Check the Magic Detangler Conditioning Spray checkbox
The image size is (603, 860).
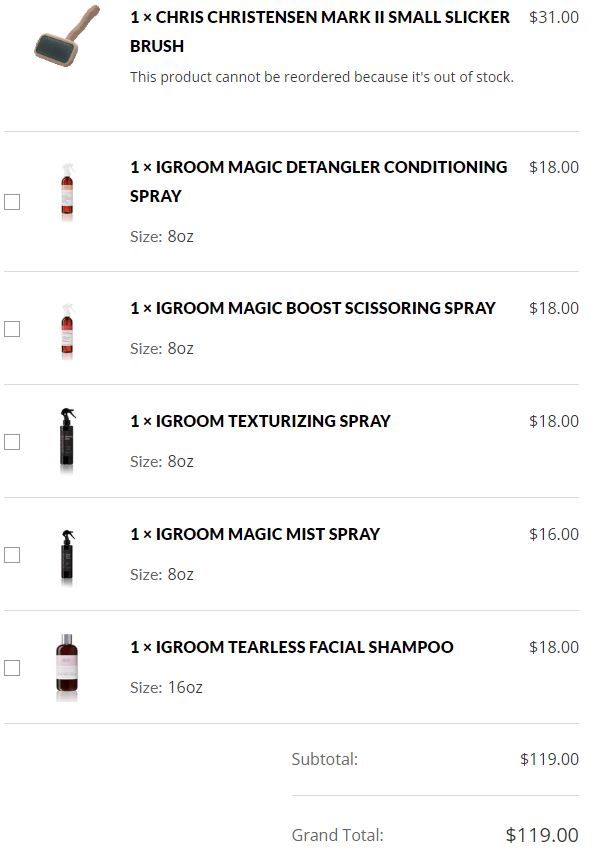click(12, 202)
